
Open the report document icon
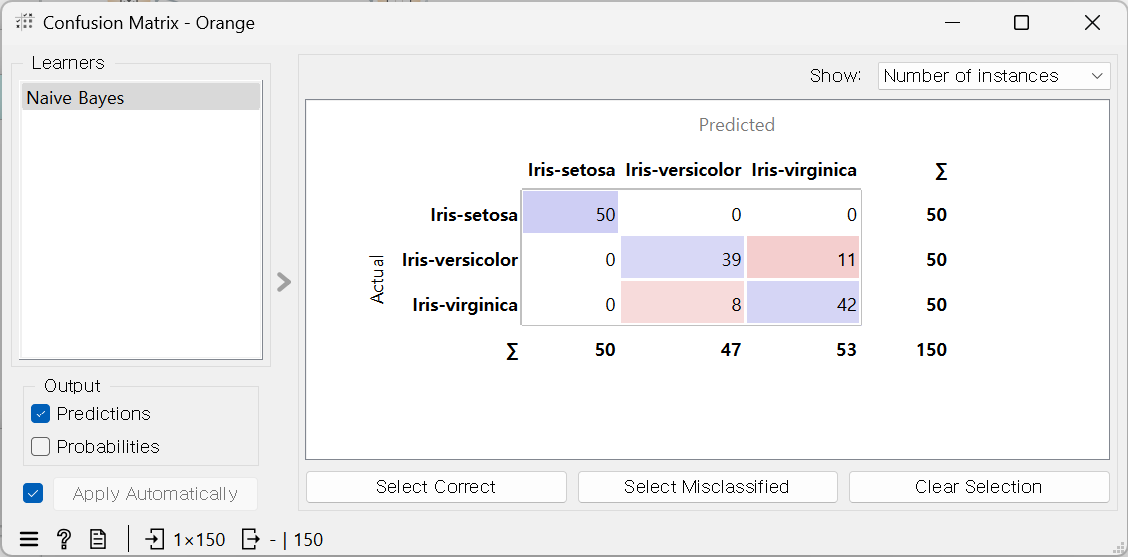coord(98,540)
